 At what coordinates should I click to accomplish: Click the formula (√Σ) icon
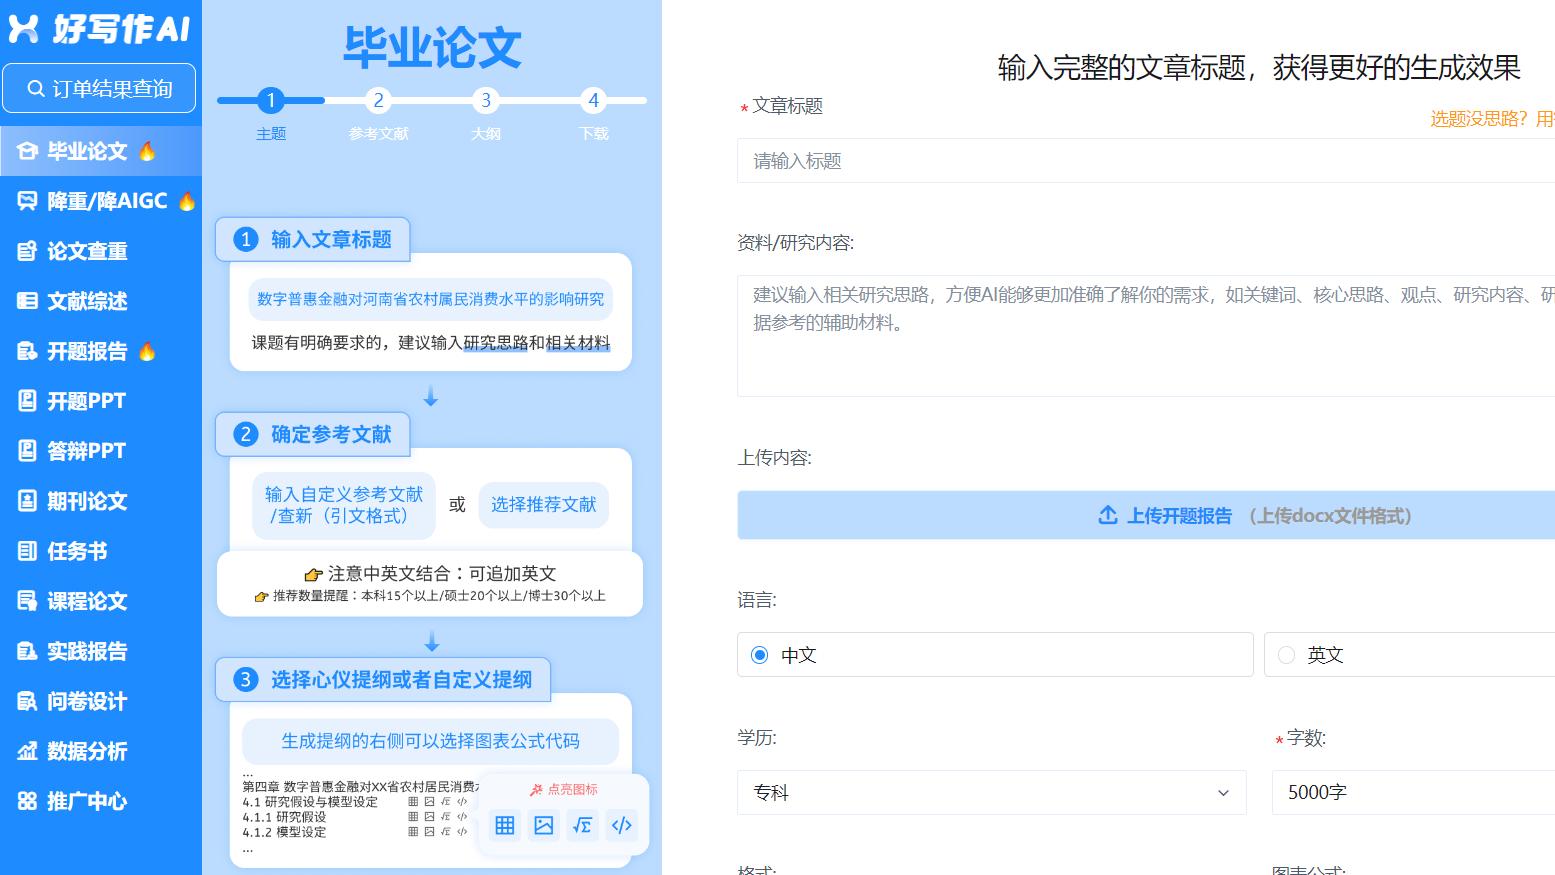click(x=582, y=825)
